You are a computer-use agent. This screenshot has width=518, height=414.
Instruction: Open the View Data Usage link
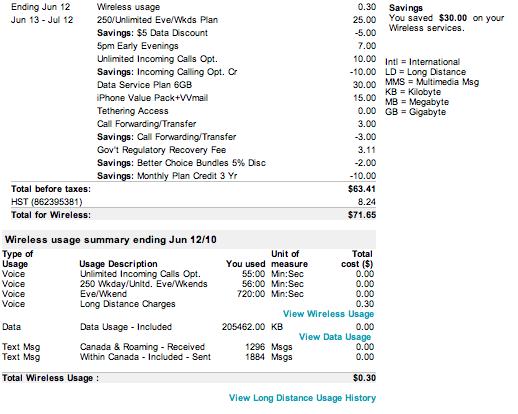pyautogui.click(x=335, y=337)
